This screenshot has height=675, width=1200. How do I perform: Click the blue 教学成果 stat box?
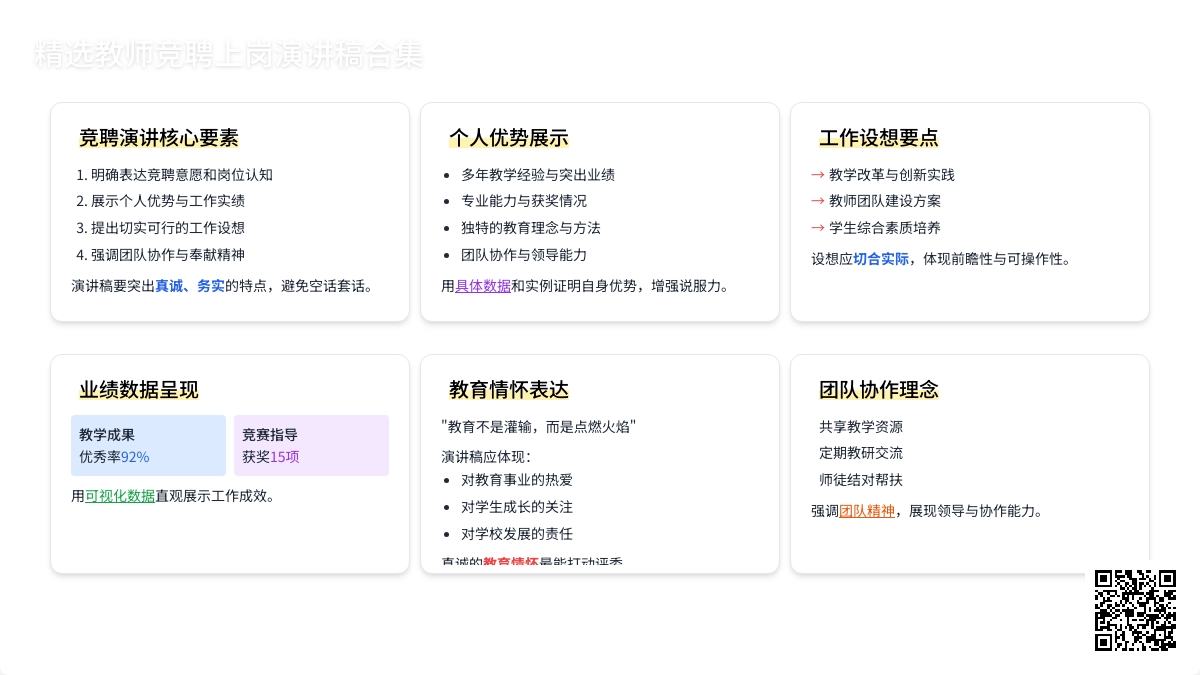[149, 446]
